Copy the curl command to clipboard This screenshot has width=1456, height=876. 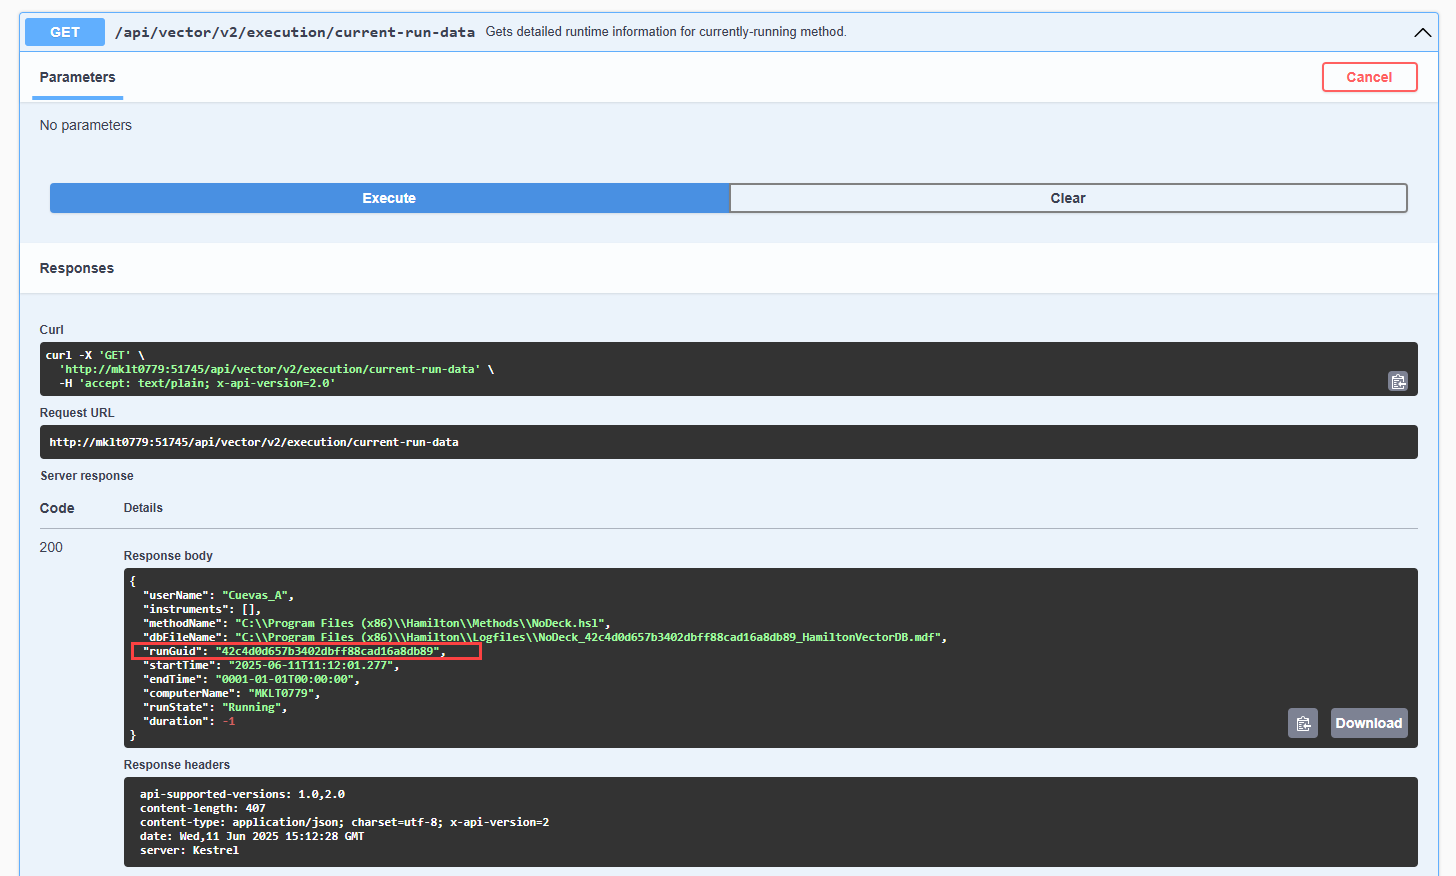1398,381
